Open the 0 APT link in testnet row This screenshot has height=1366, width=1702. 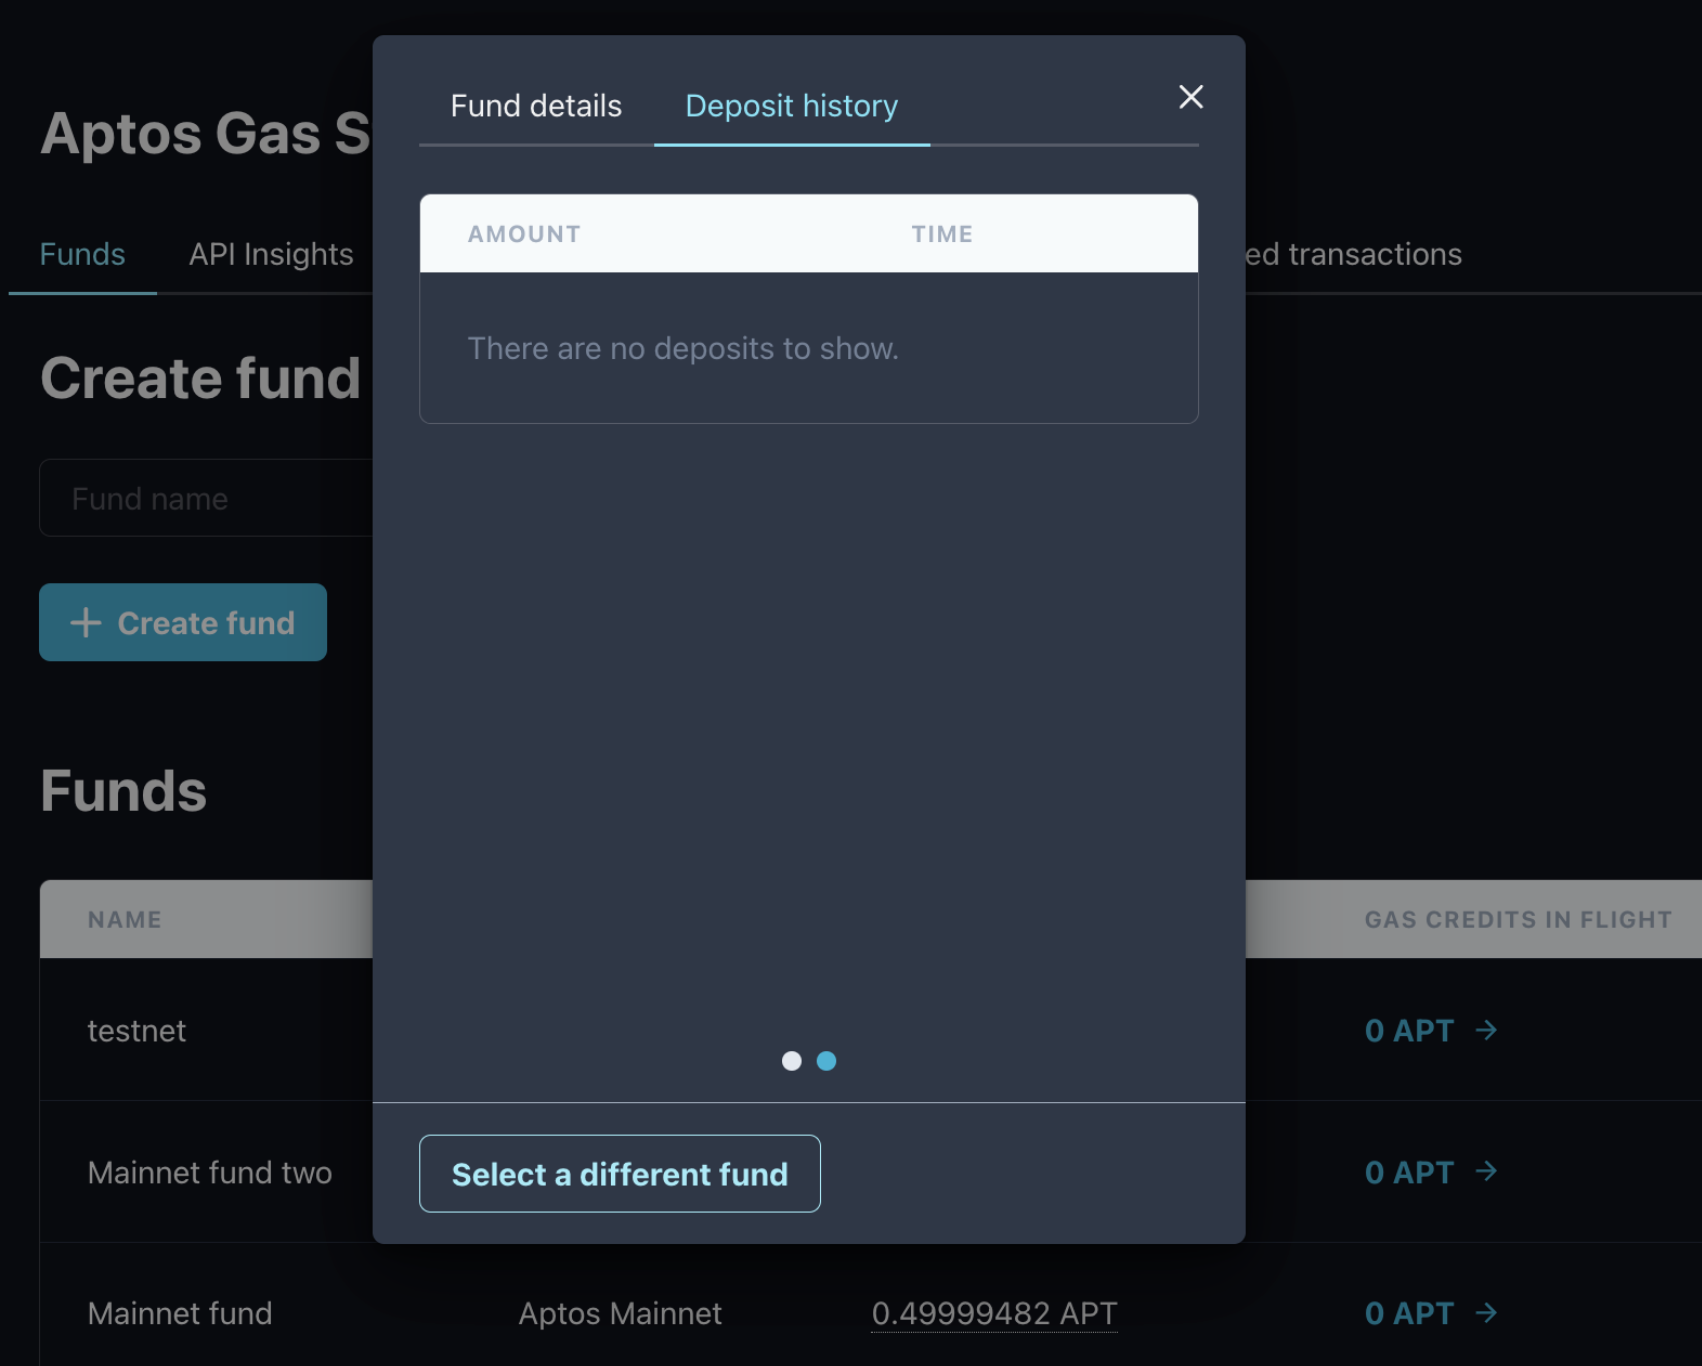[x=1431, y=1030]
